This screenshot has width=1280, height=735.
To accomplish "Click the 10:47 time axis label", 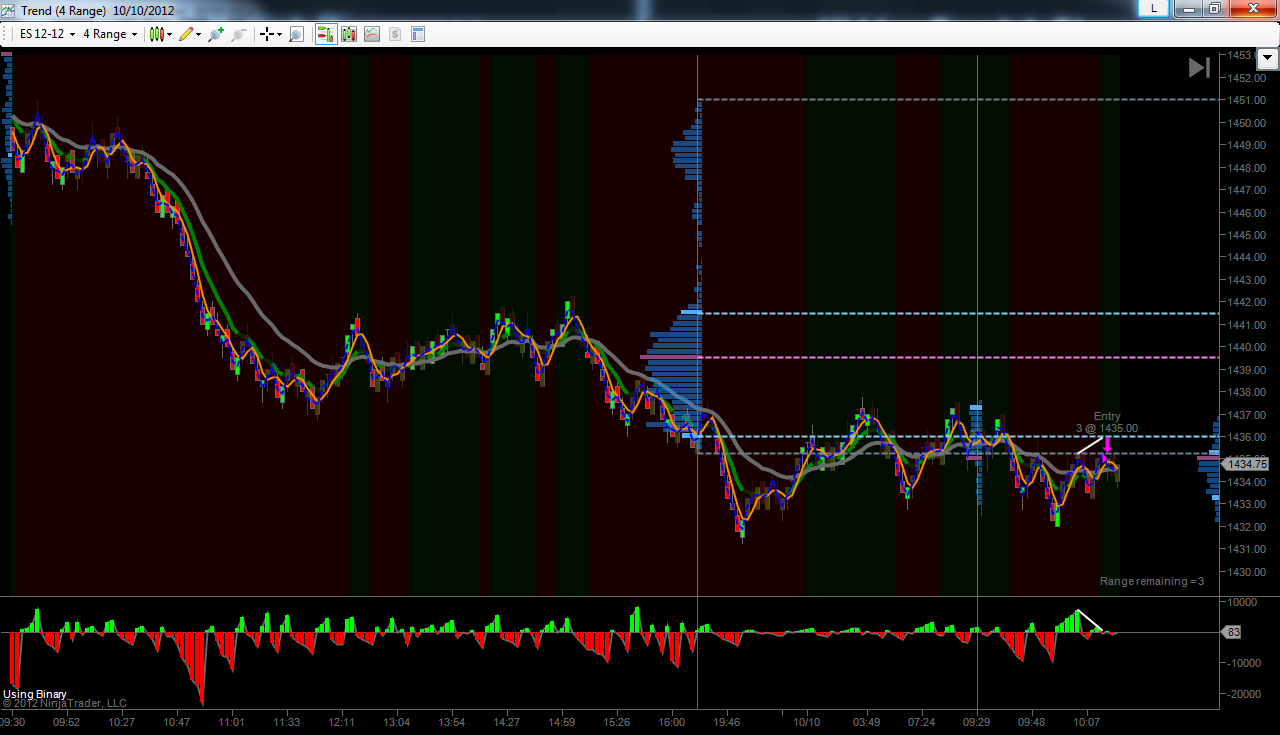I will [x=176, y=722].
